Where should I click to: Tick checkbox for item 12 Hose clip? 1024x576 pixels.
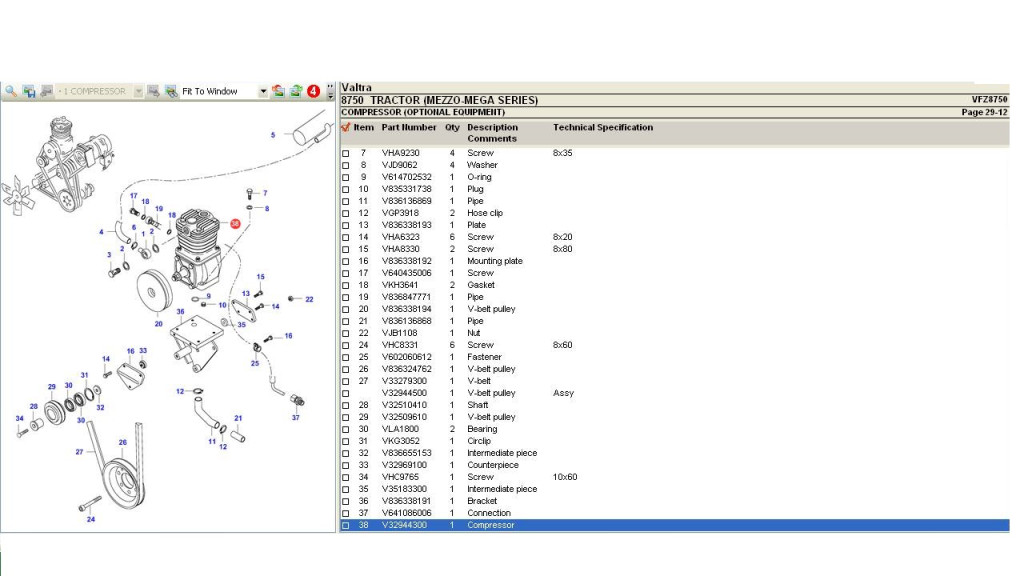coord(345,214)
